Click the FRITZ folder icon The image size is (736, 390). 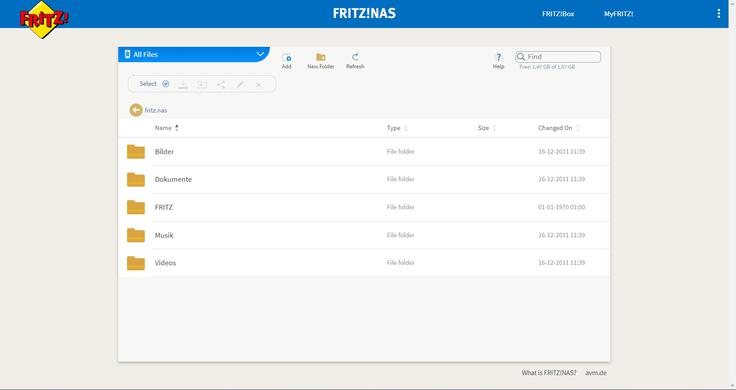click(x=136, y=207)
